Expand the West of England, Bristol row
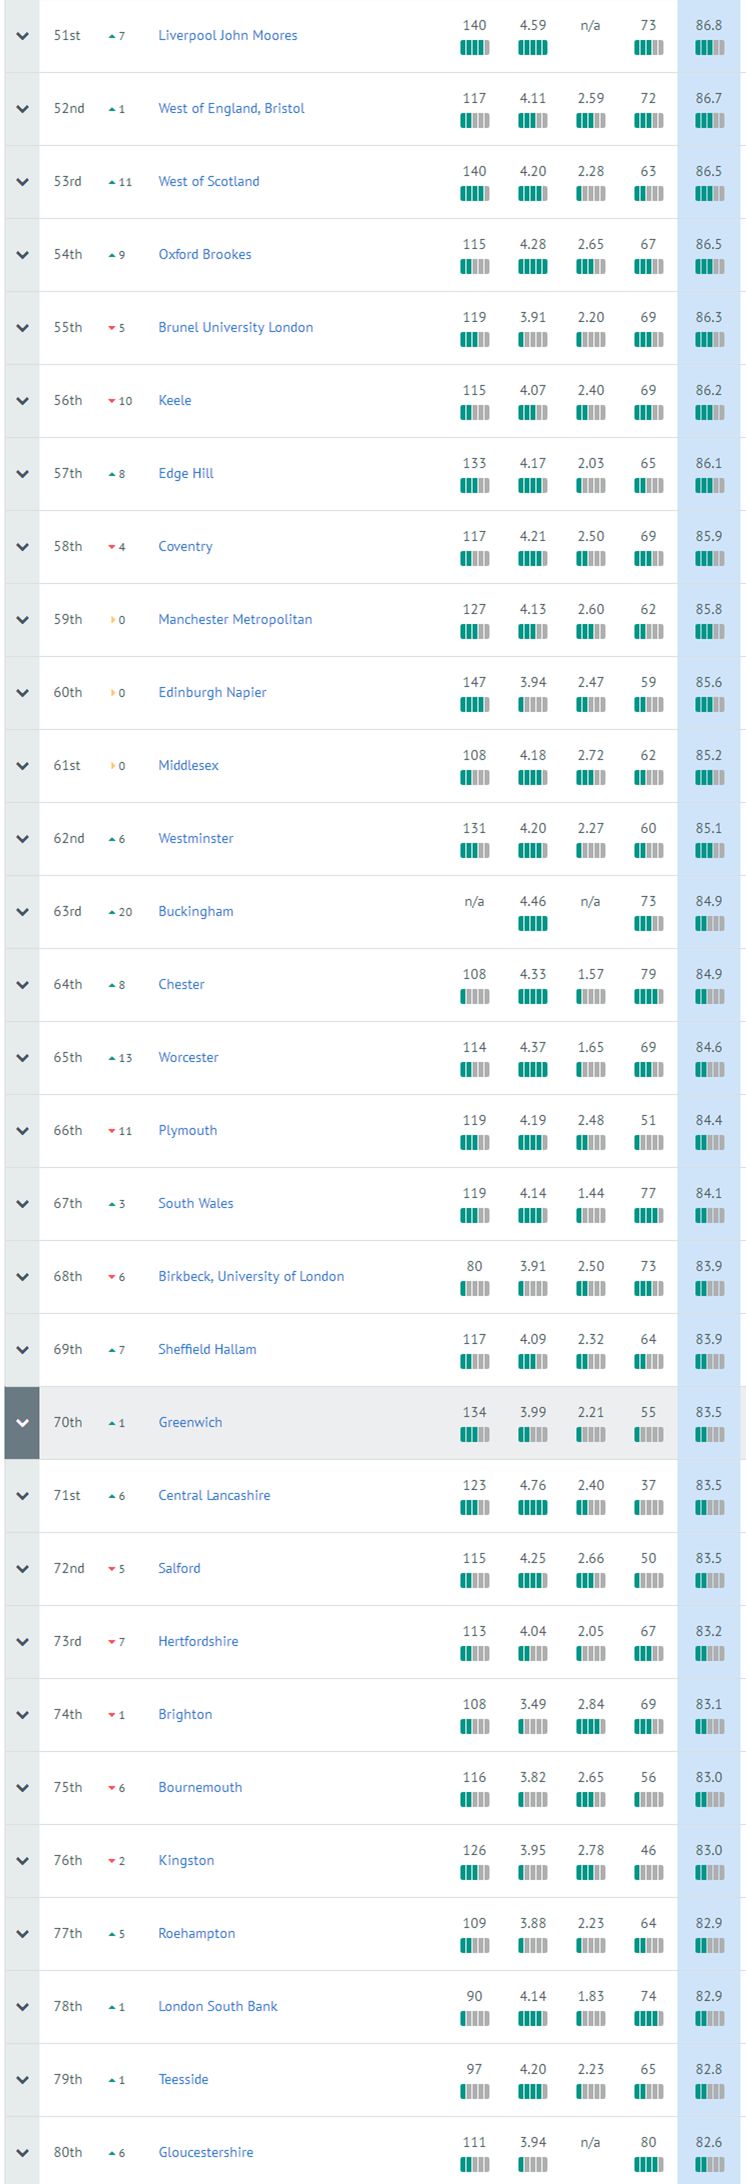The height and width of the screenshot is (2184, 746). coord(22,109)
